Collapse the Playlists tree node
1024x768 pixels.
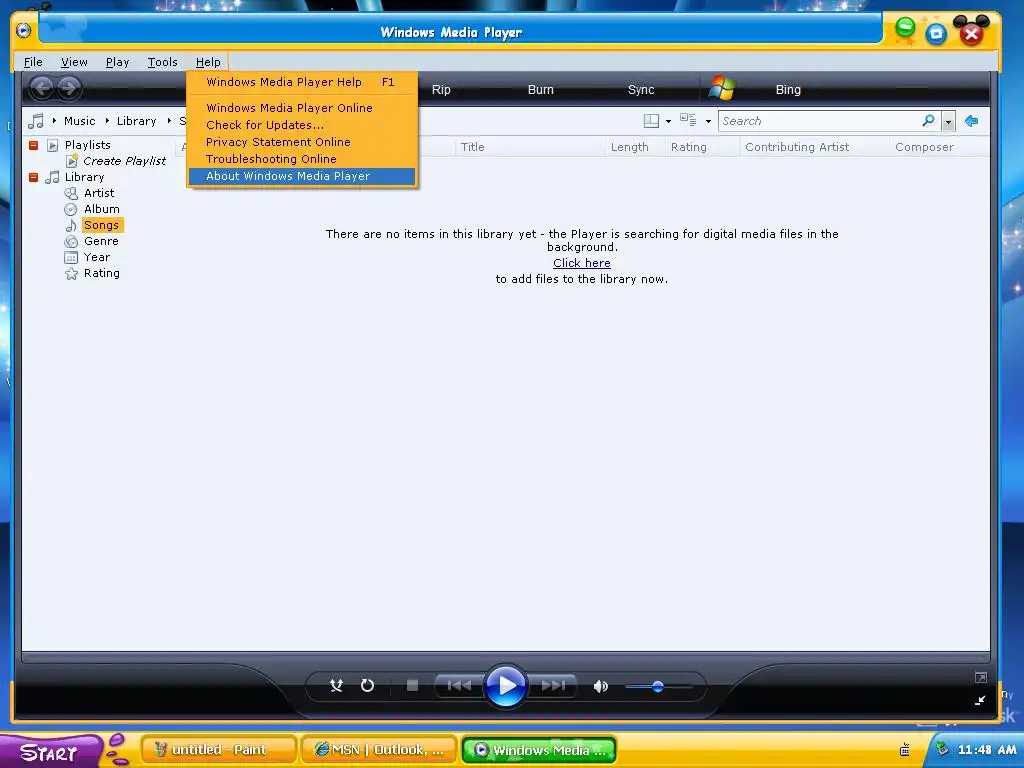click(x=33, y=145)
